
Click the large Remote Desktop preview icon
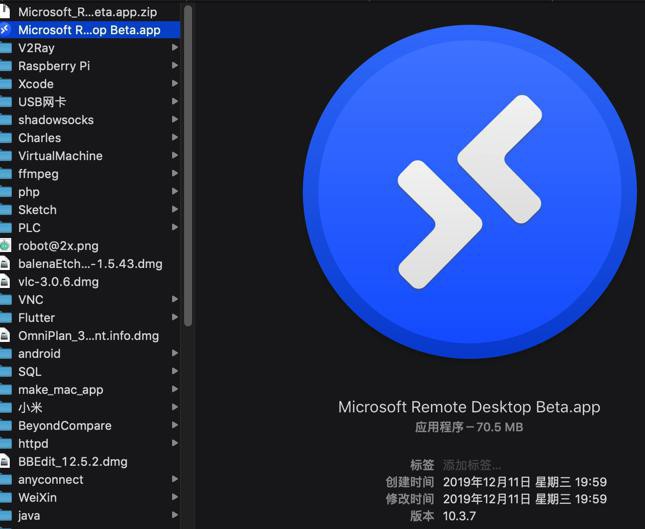(x=469, y=191)
